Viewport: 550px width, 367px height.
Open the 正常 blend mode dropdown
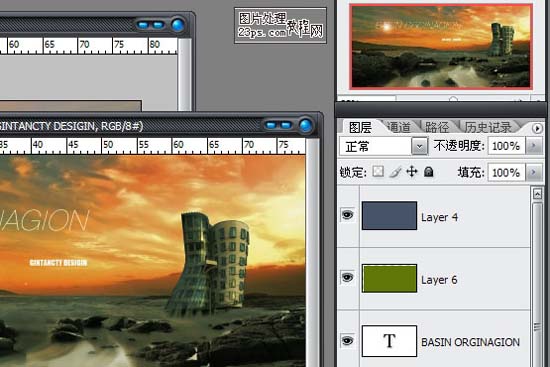point(383,146)
